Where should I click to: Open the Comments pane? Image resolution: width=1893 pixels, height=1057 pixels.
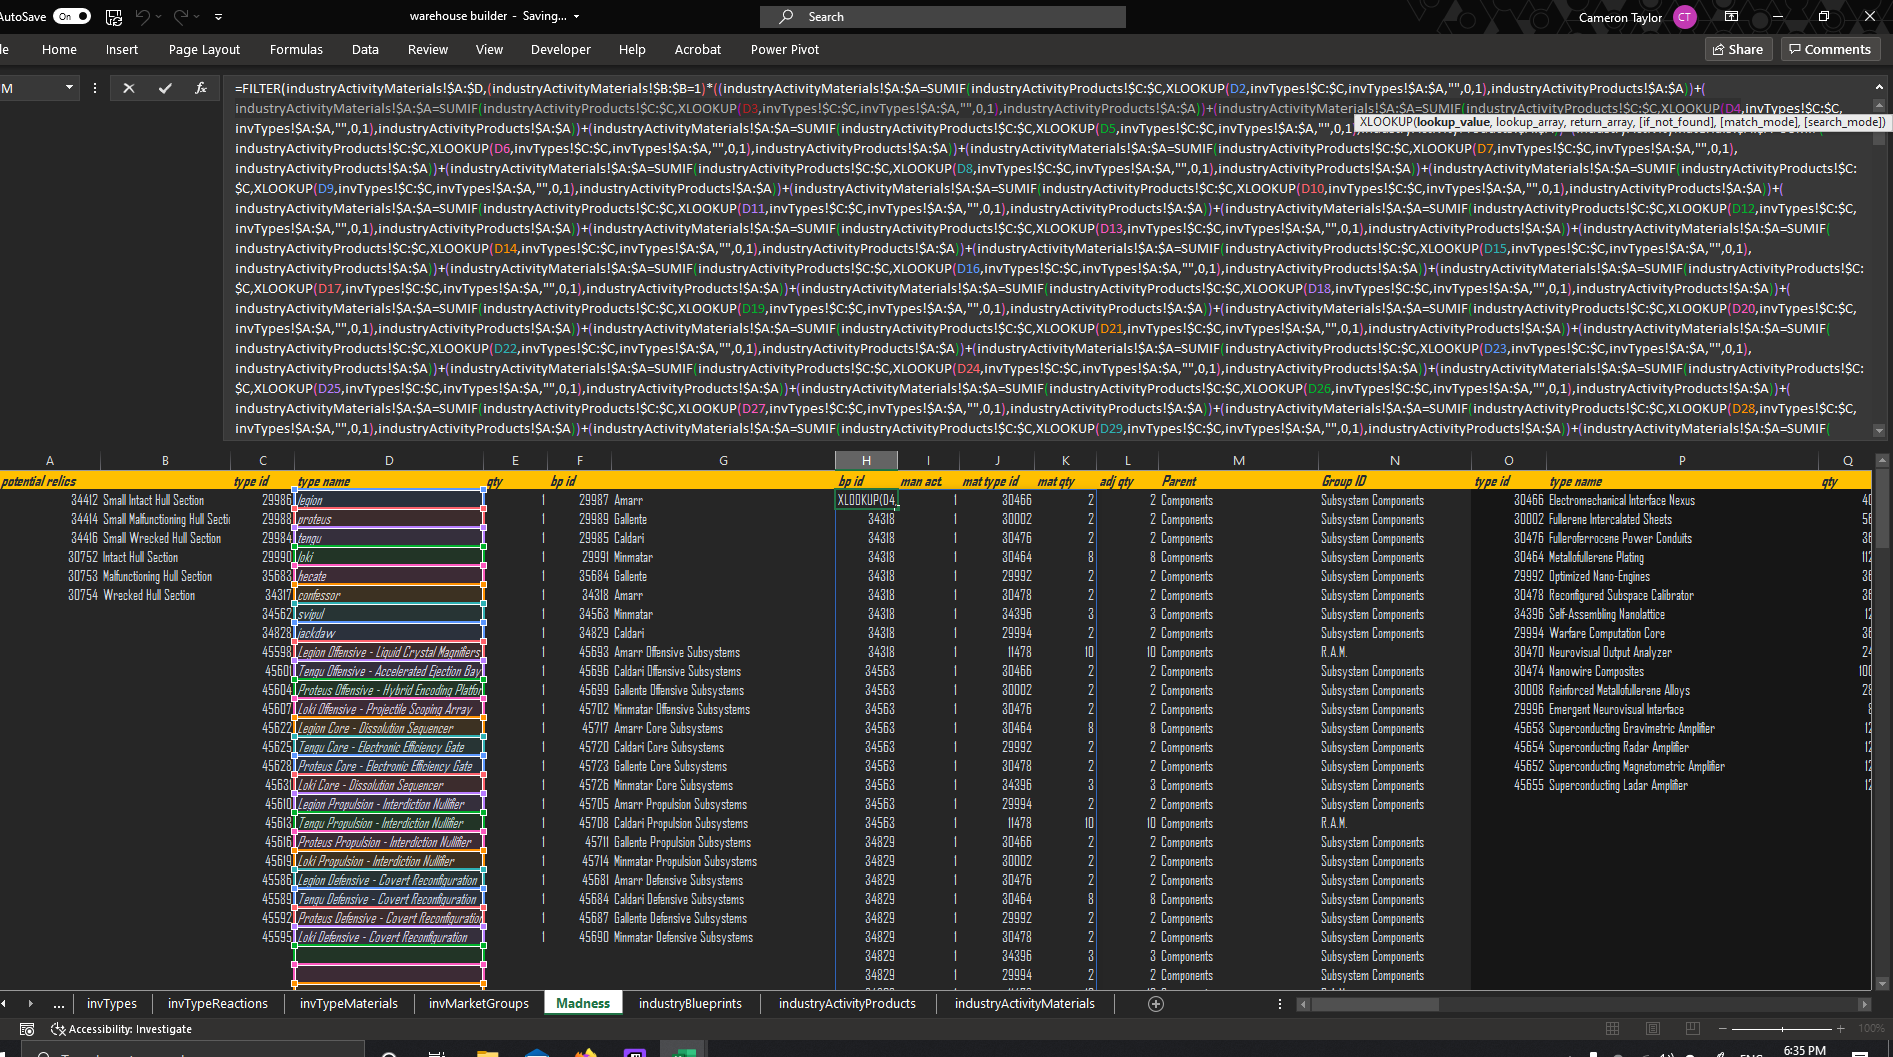[1830, 49]
